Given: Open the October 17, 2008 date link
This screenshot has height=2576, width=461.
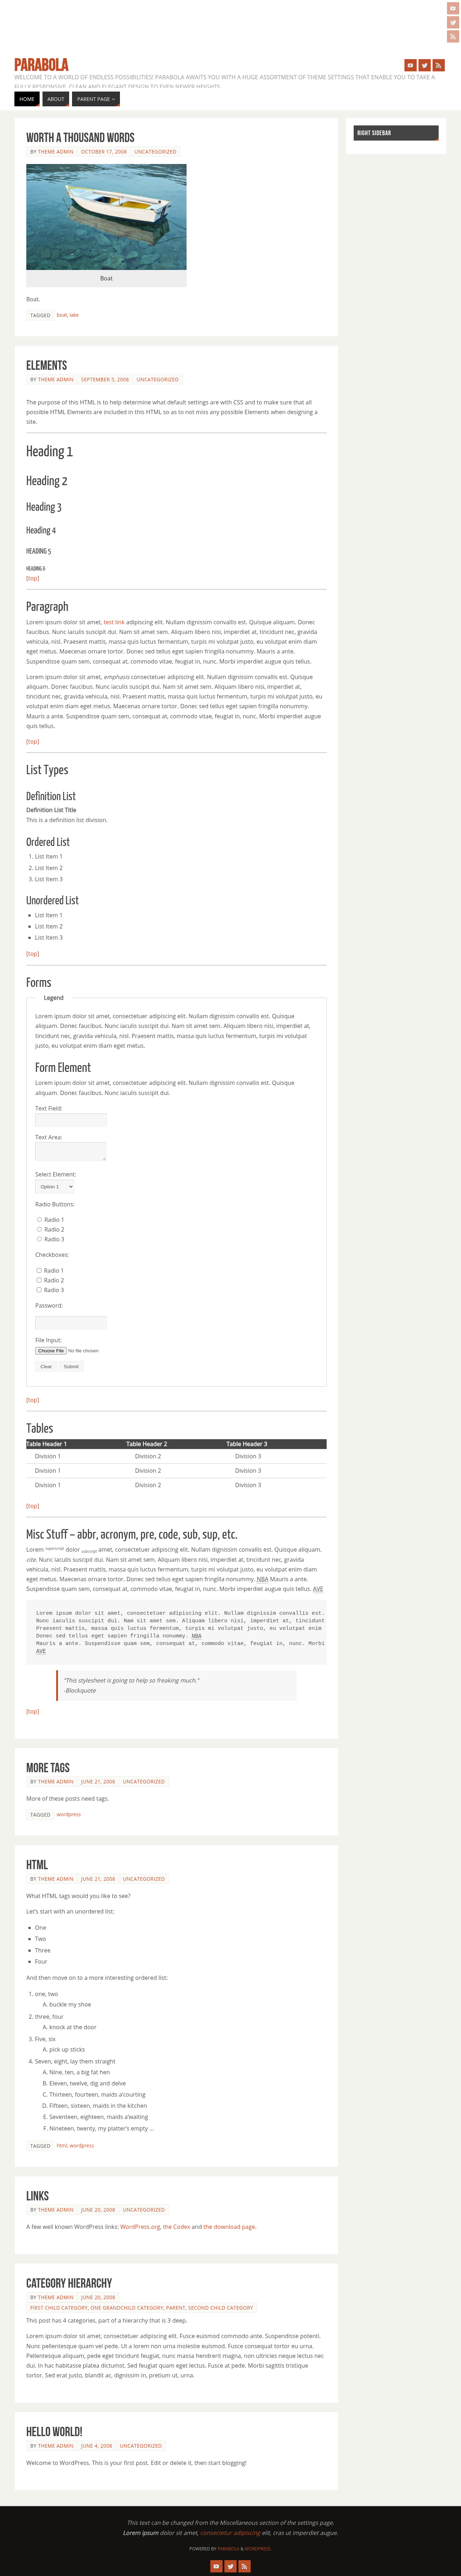Looking at the screenshot, I should click(104, 152).
